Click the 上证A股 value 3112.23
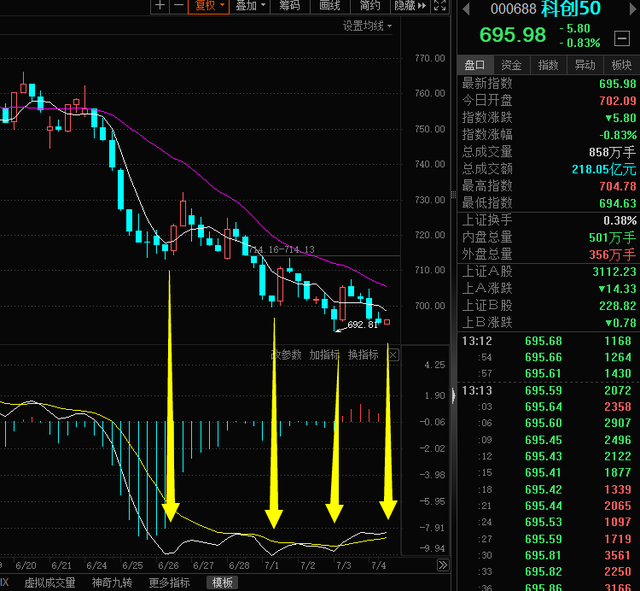The width and height of the screenshot is (640, 591). [614, 271]
